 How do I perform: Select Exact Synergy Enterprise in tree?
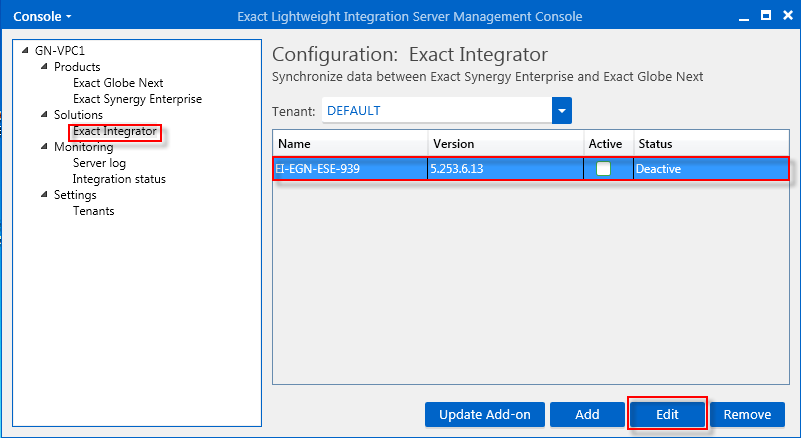click(137, 99)
